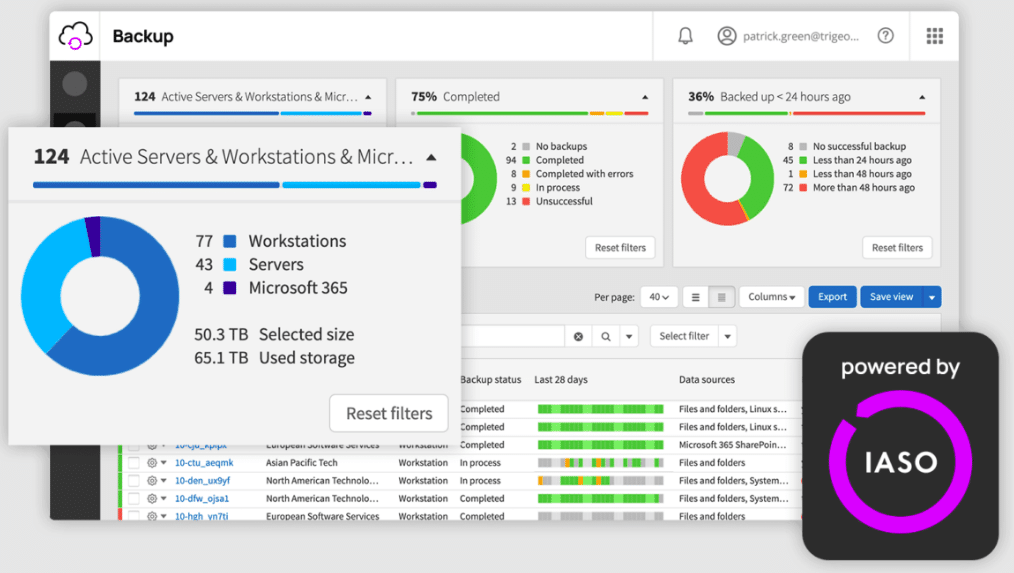1014x573 pixels.
Task: Click the Save view button
Action: (x=892, y=297)
